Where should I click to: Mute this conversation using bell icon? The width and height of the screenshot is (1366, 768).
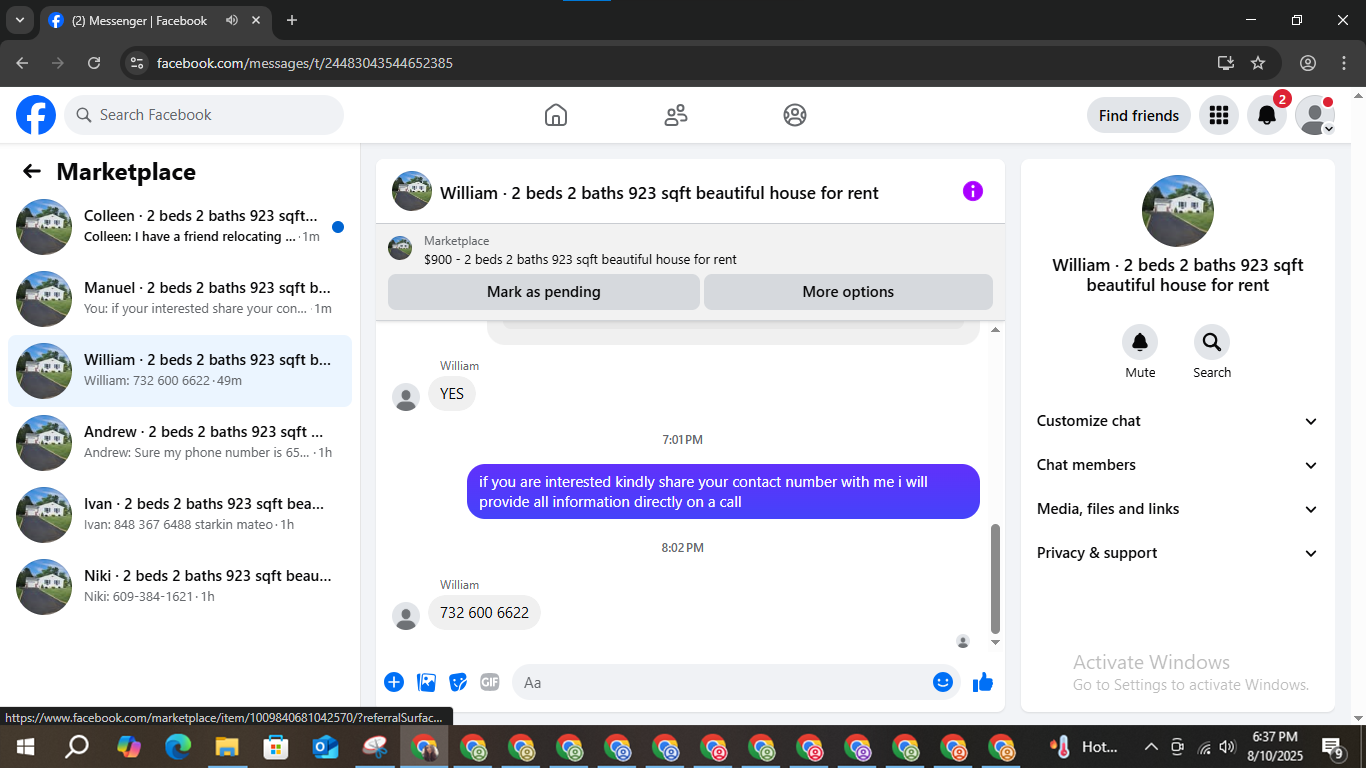(x=1140, y=343)
